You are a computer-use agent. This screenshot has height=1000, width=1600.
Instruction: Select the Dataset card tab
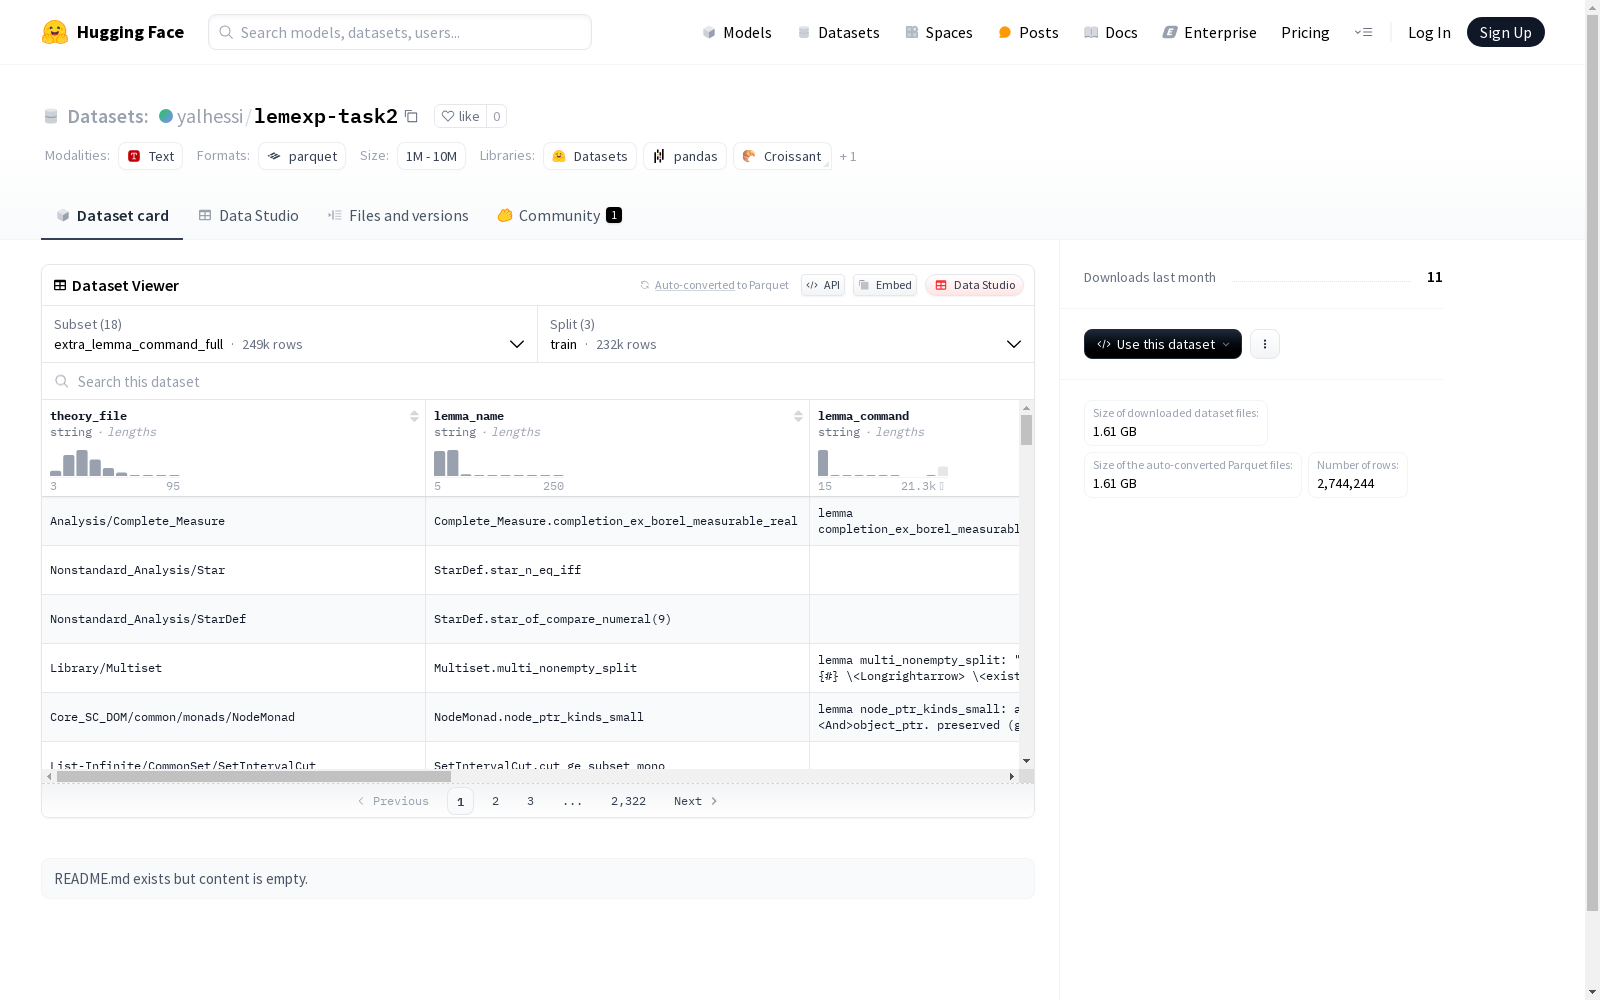112,216
